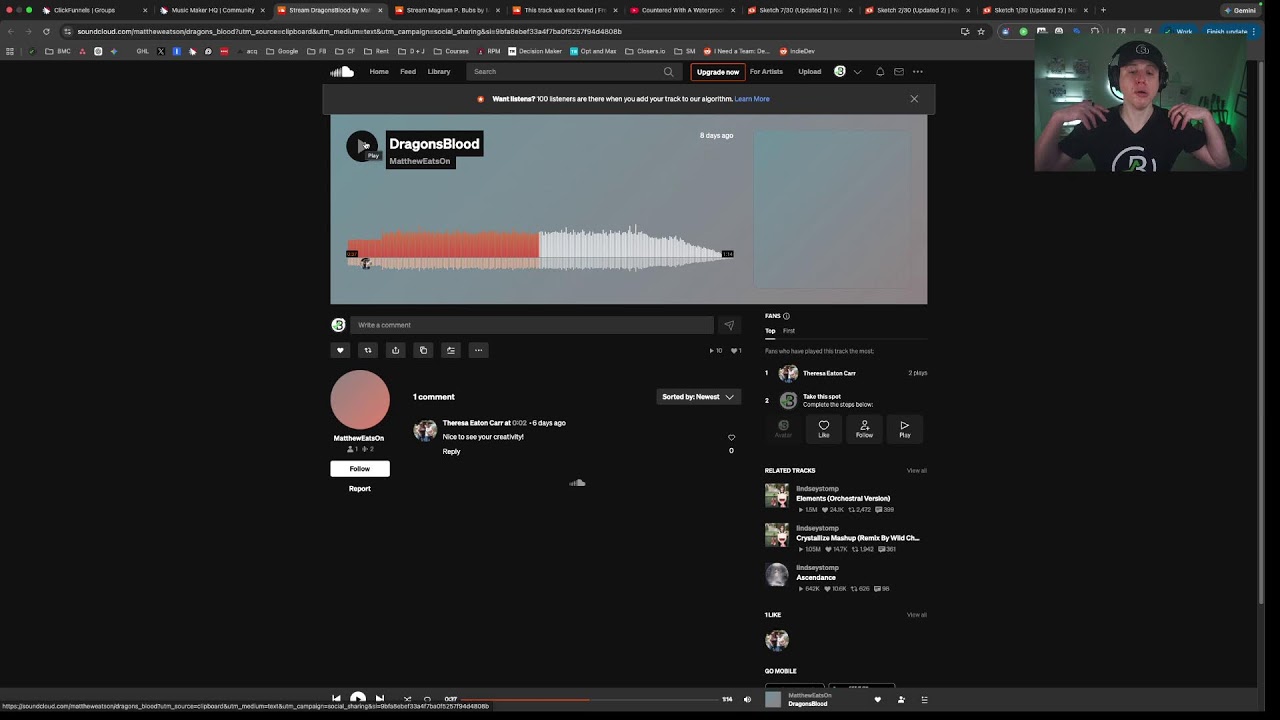This screenshot has width=1280, height=720.
Task: Open the MatthewEatsOn profile avatar
Action: [x=360, y=400]
